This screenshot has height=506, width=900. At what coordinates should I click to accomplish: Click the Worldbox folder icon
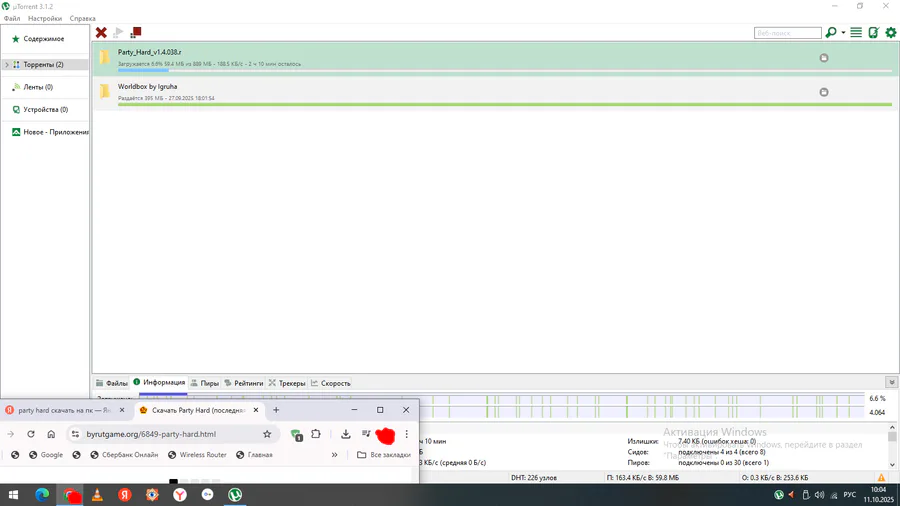pos(104,91)
